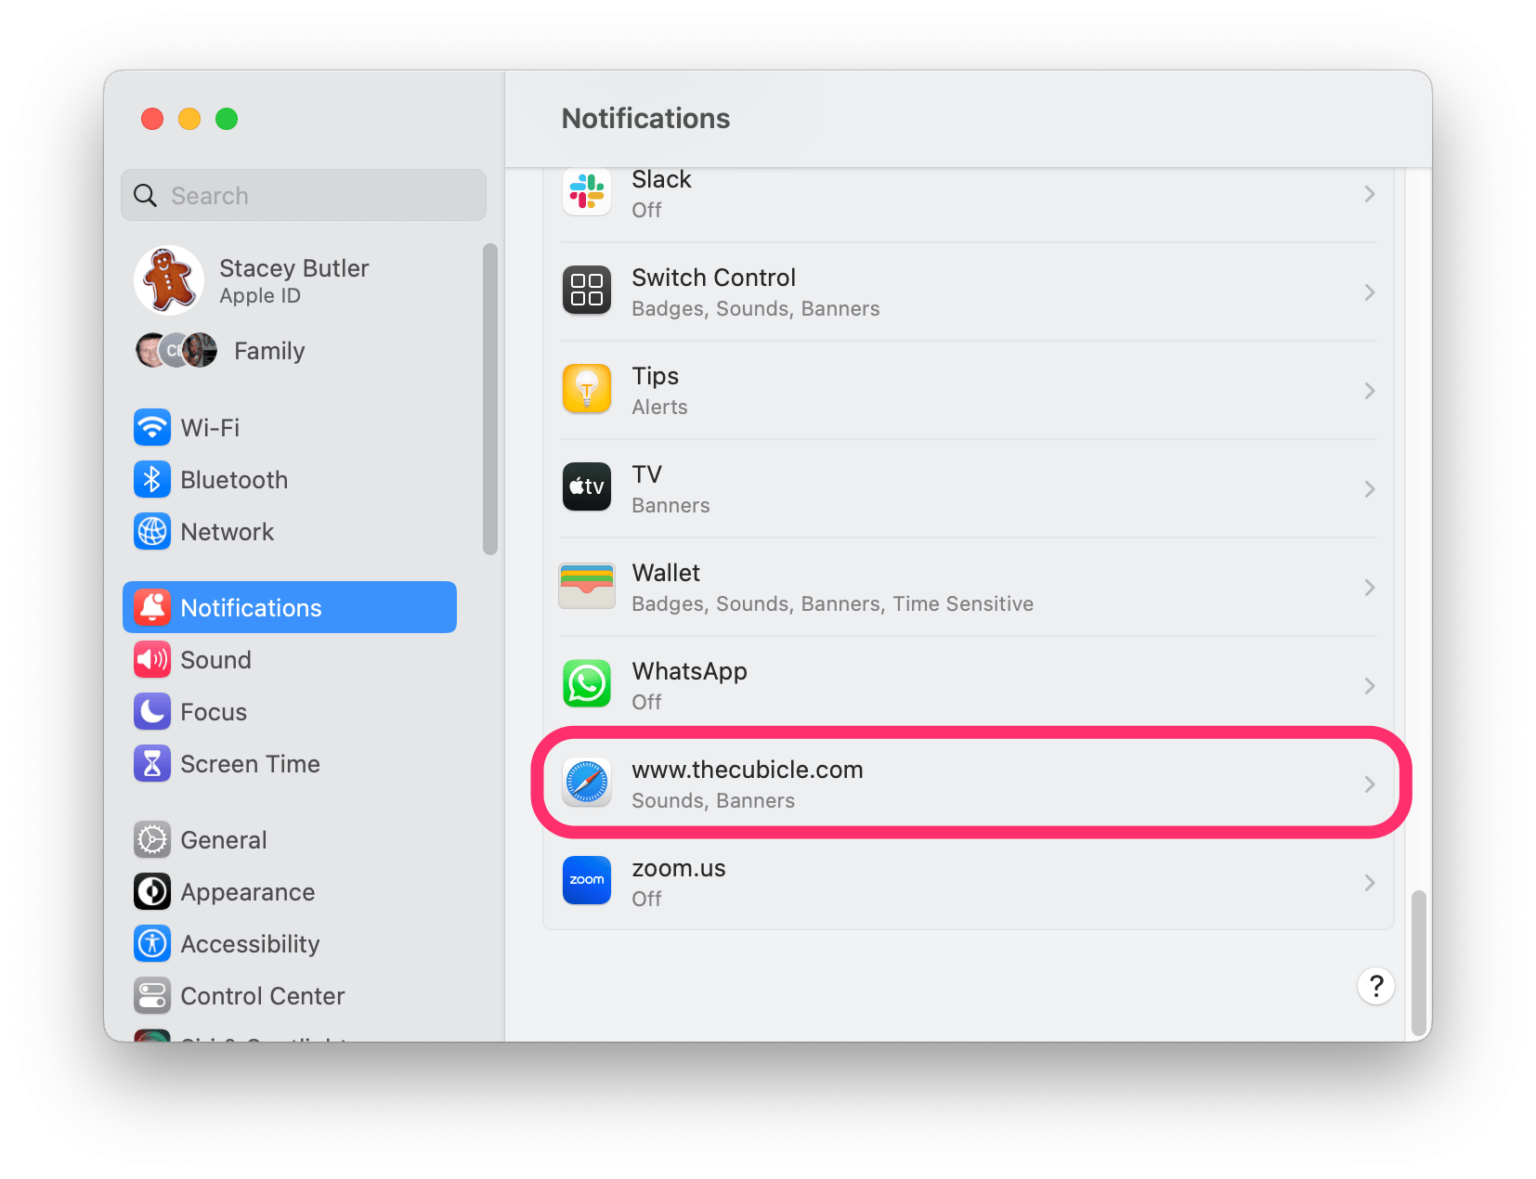1536x1179 pixels.
Task: Click the Control Center sidebar label
Action: click(x=263, y=996)
